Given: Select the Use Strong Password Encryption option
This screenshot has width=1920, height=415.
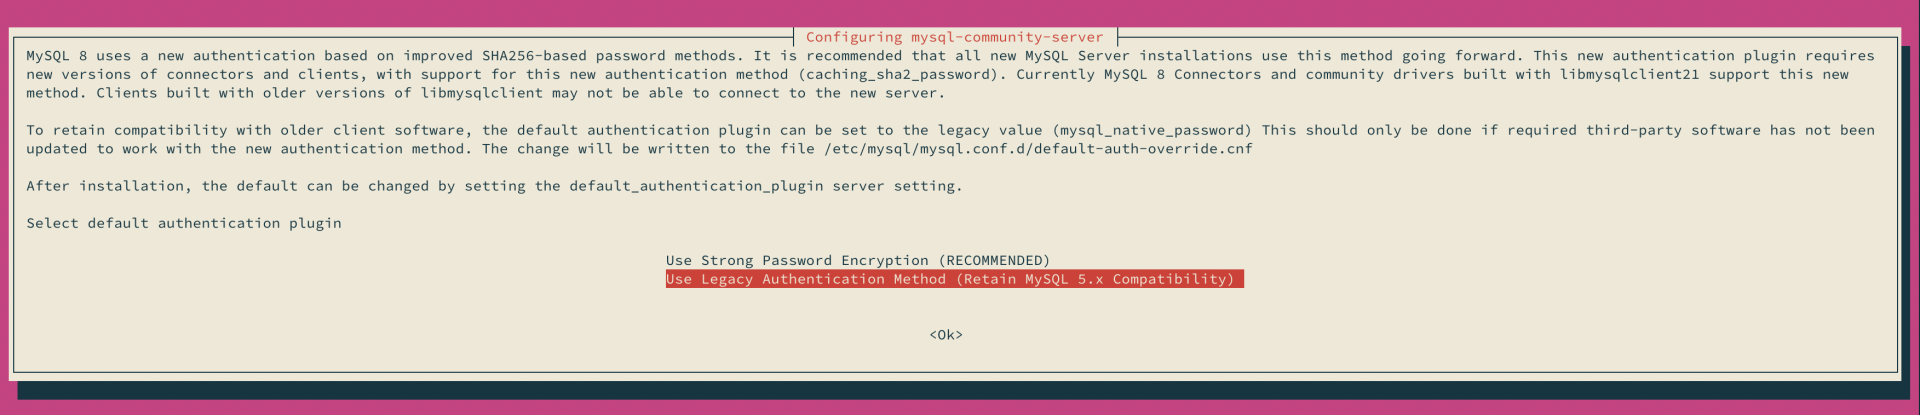Looking at the screenshot, I should [x=857, y=260].
